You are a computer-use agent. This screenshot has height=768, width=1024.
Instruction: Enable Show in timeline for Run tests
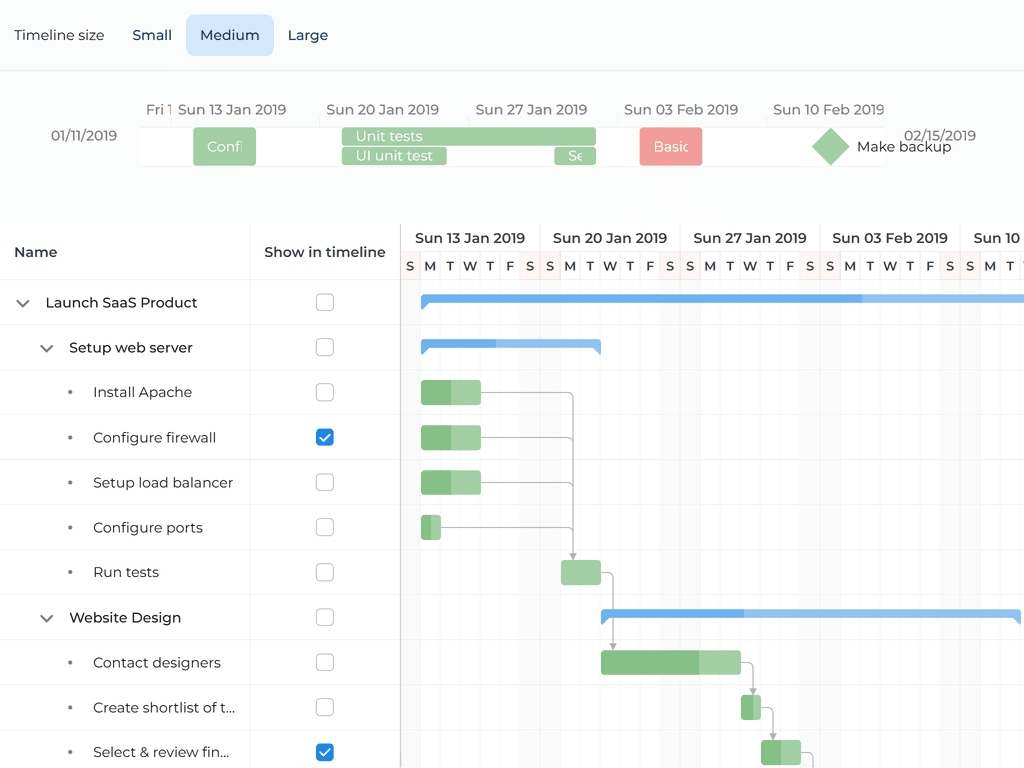[324, 572]
